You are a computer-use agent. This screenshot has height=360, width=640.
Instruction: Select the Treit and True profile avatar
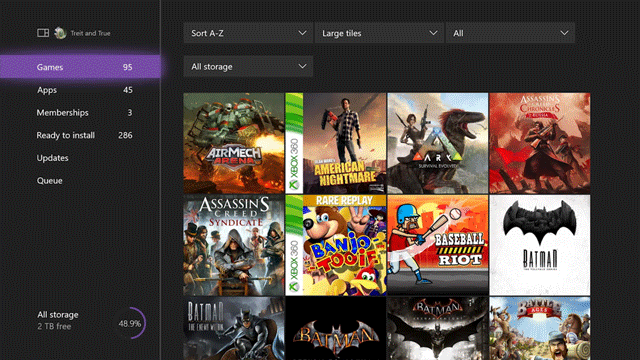[x=60, y=33]
